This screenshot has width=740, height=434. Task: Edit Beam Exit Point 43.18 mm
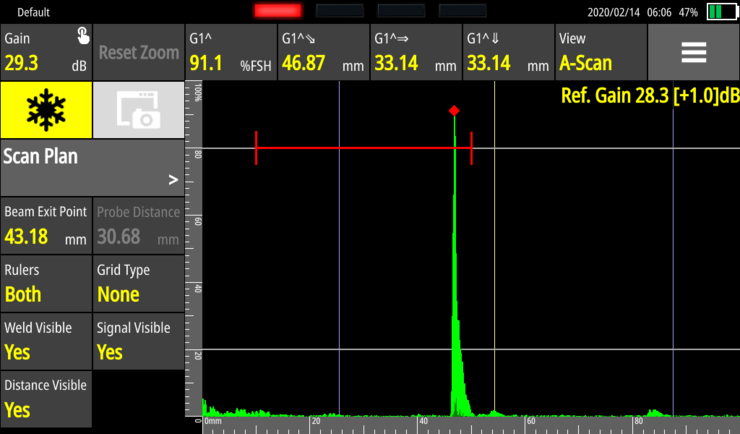(46, 226)
